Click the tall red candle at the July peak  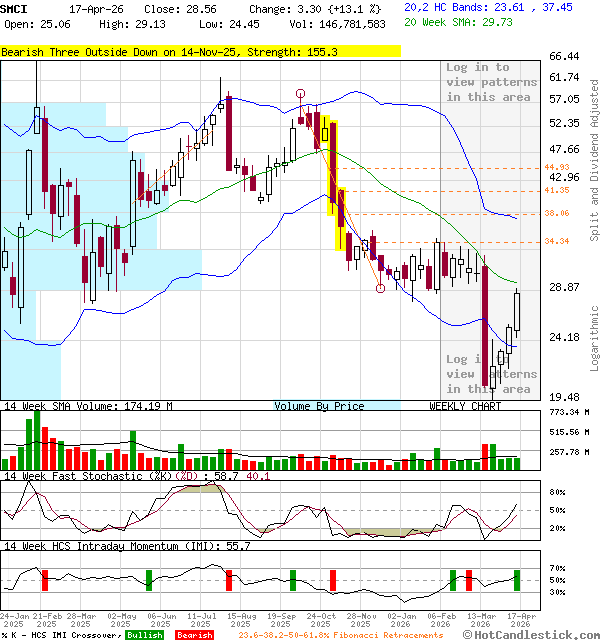pos(228,130)
